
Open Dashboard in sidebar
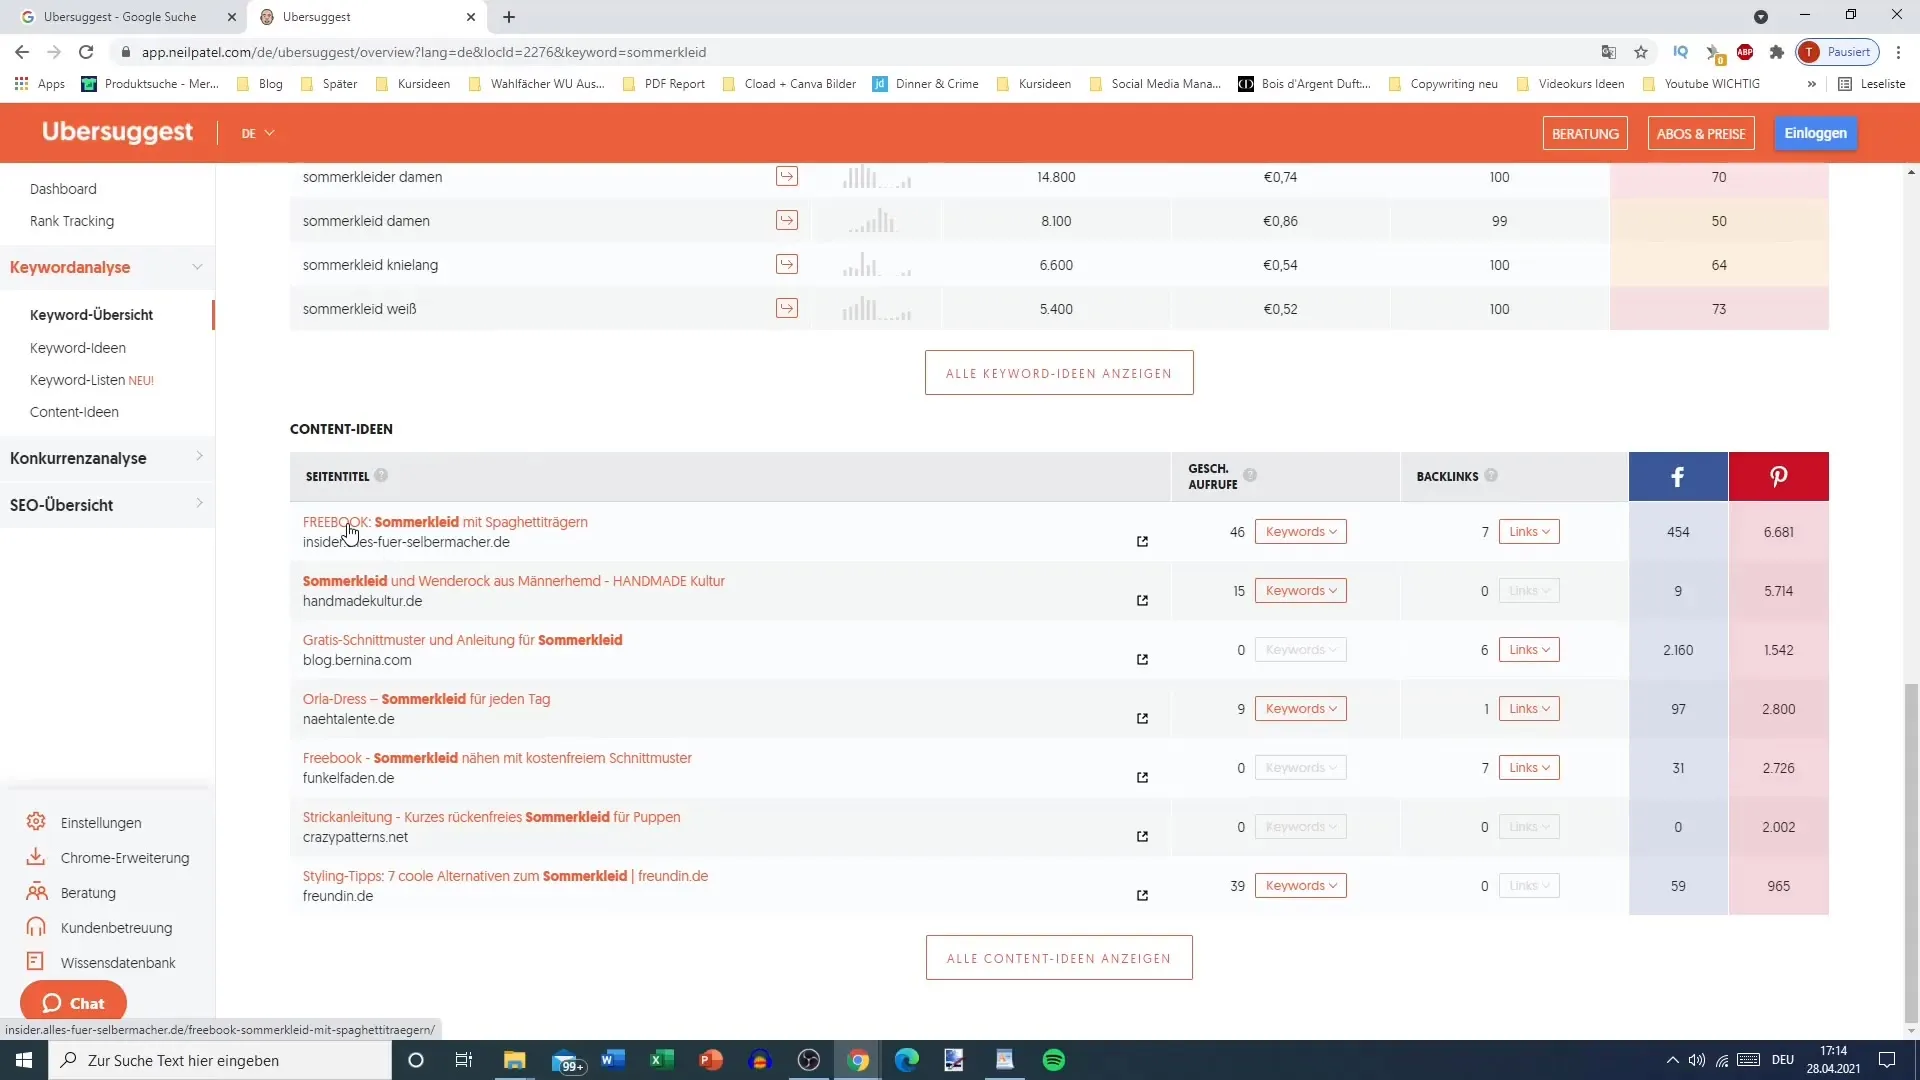coord(63,189)
